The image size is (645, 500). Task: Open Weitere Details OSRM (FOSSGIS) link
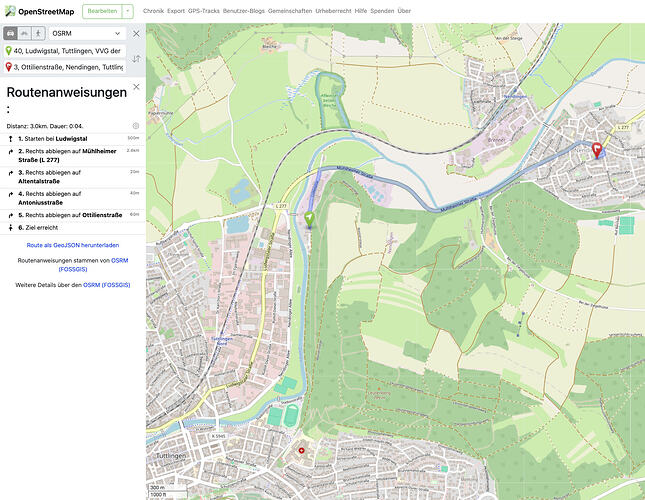point(107,285)
